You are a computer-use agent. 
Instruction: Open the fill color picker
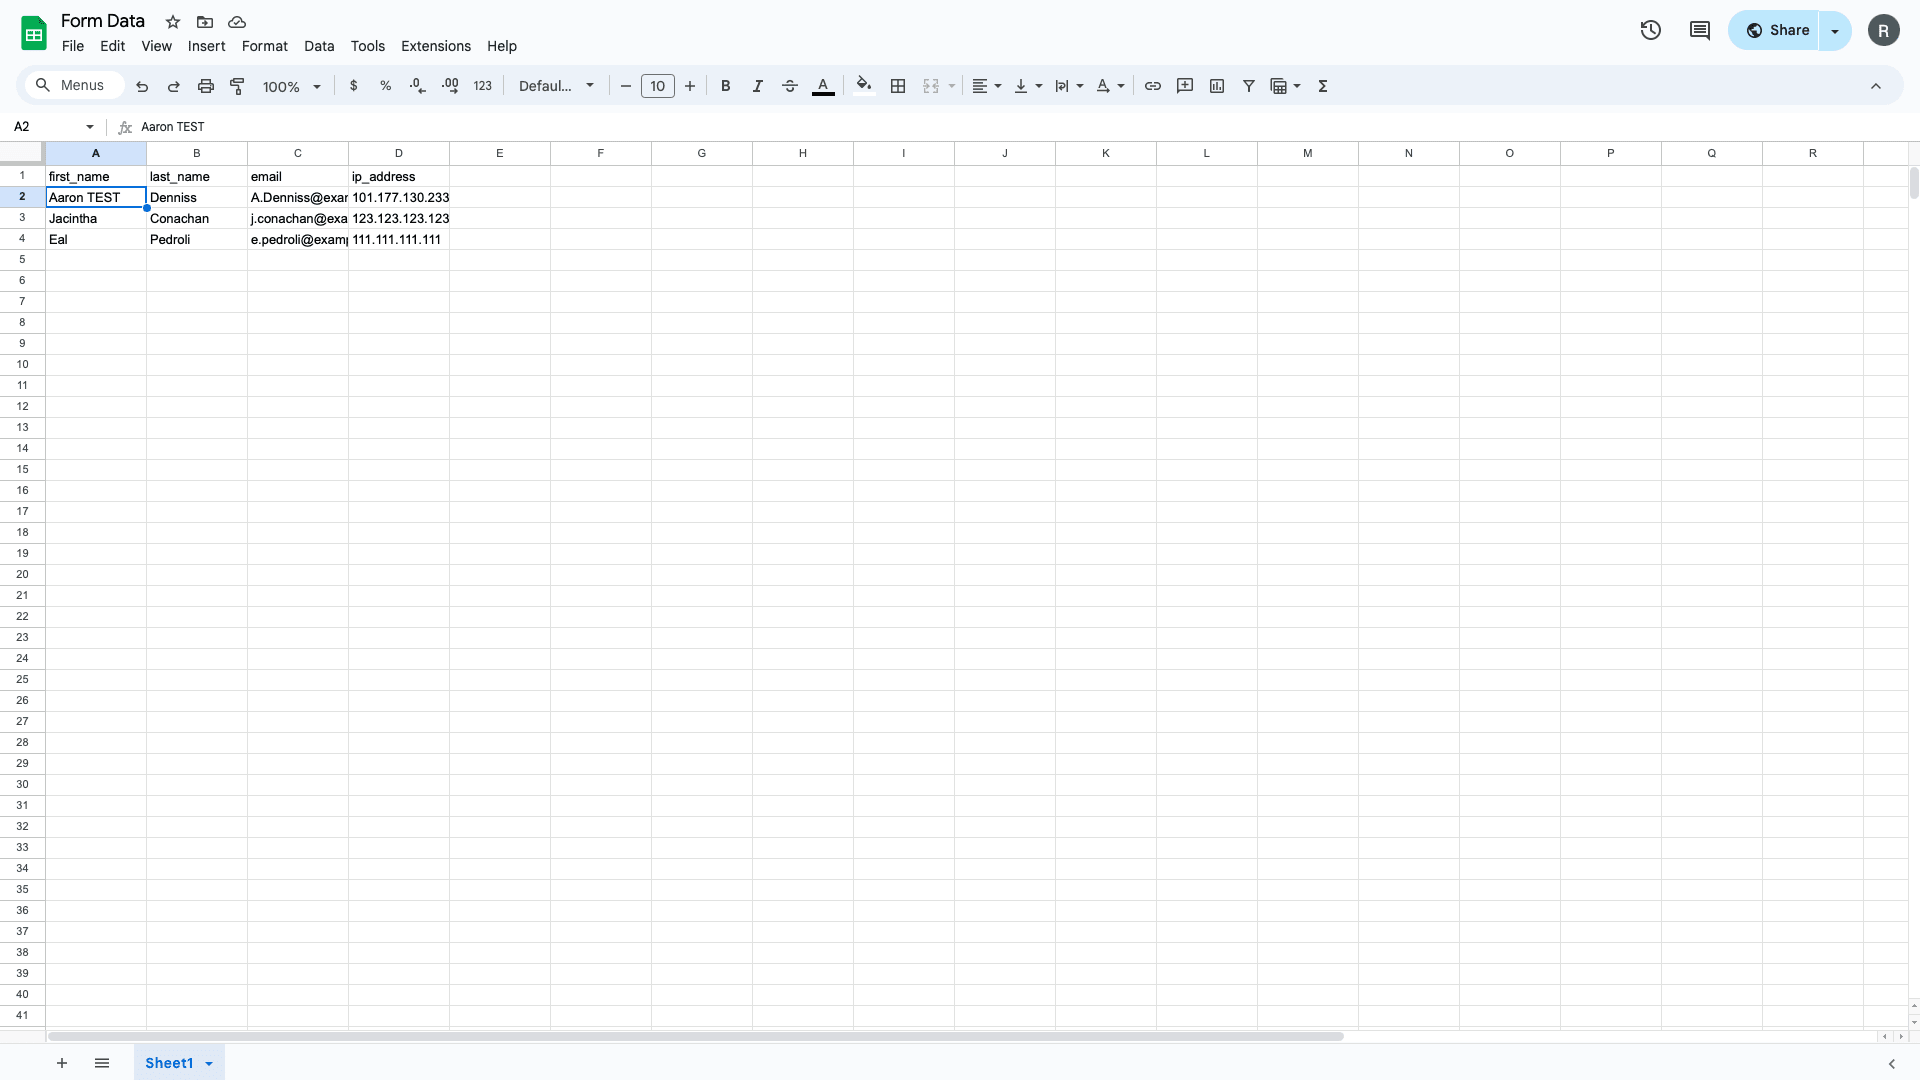[x=863, y=86]
